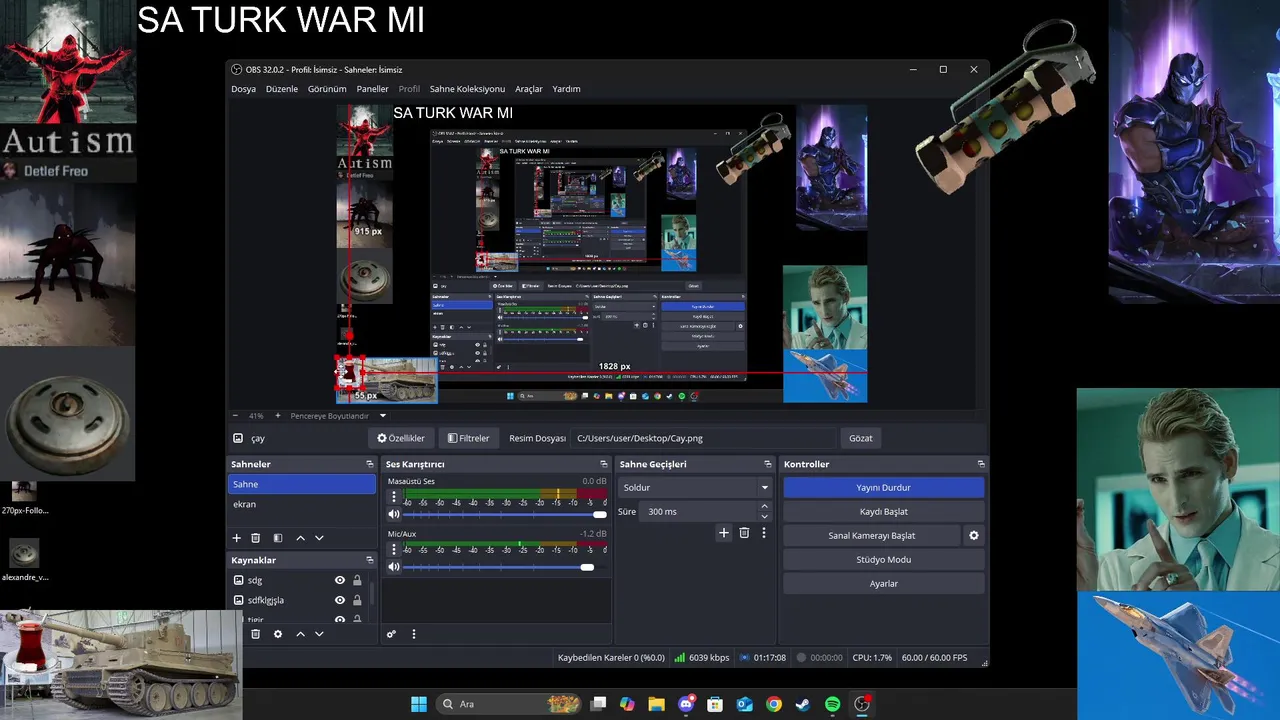Click Filtreler button in source toolbar
The image size is (1280, 720).
pyautogui.click(x=468, y=438)
